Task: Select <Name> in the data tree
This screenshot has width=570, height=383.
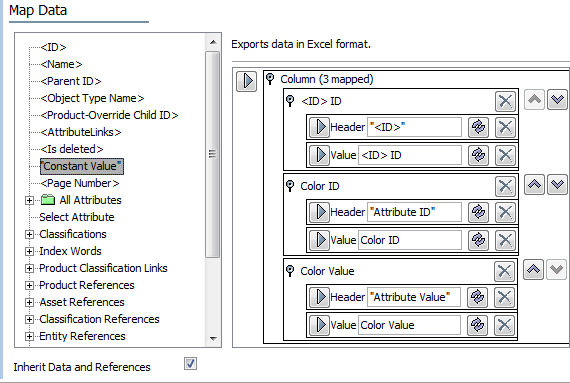Action: 61,64
